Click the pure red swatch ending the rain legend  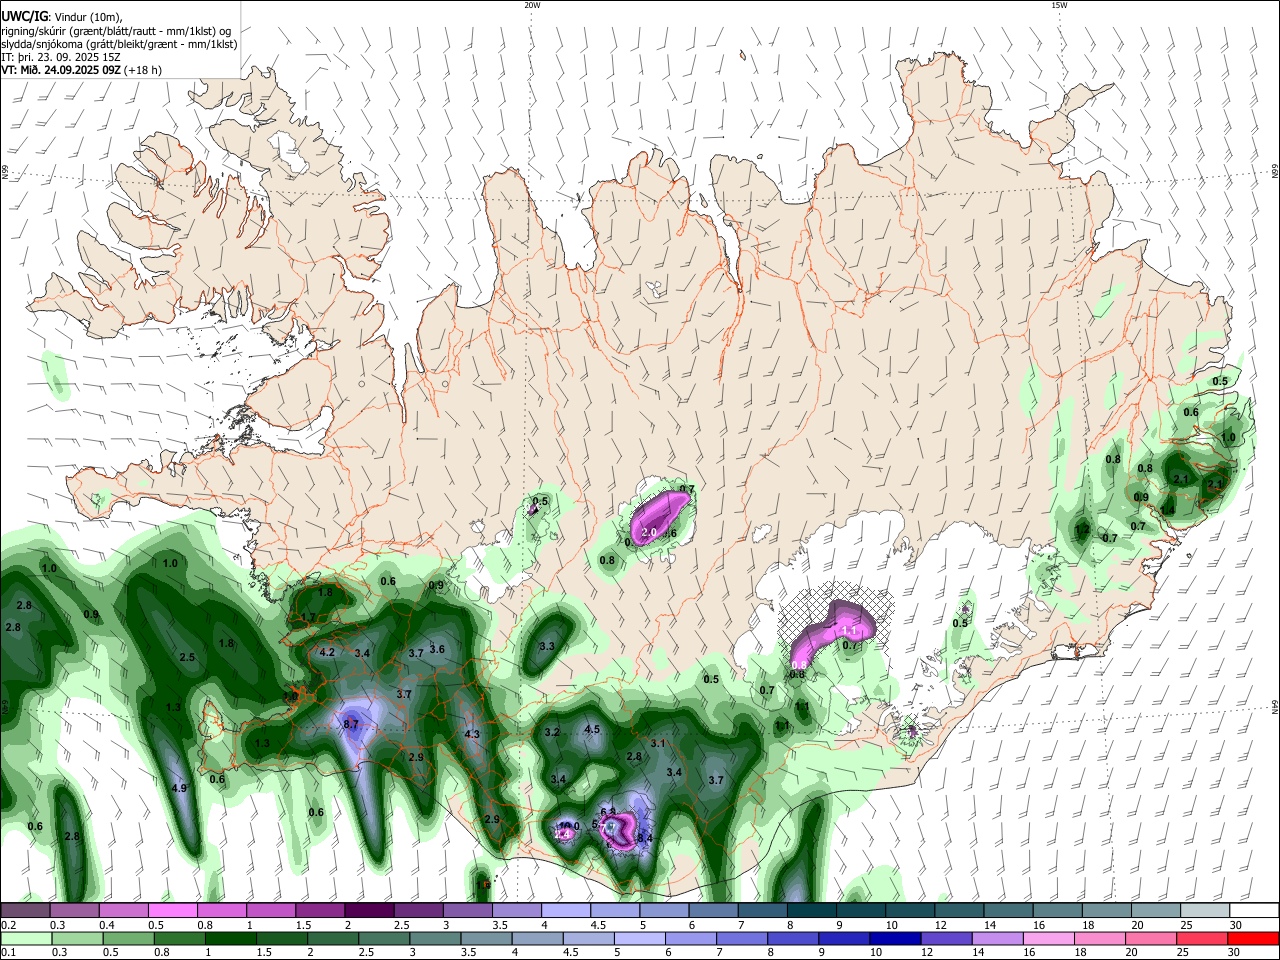[1253, 938]
